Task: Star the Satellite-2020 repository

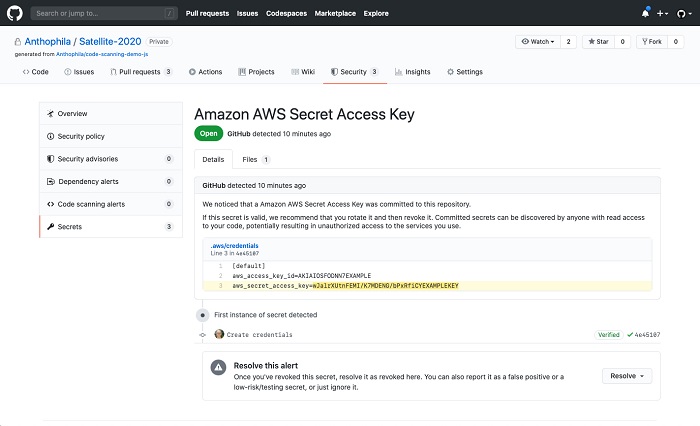Action: (x=599, y=42)
